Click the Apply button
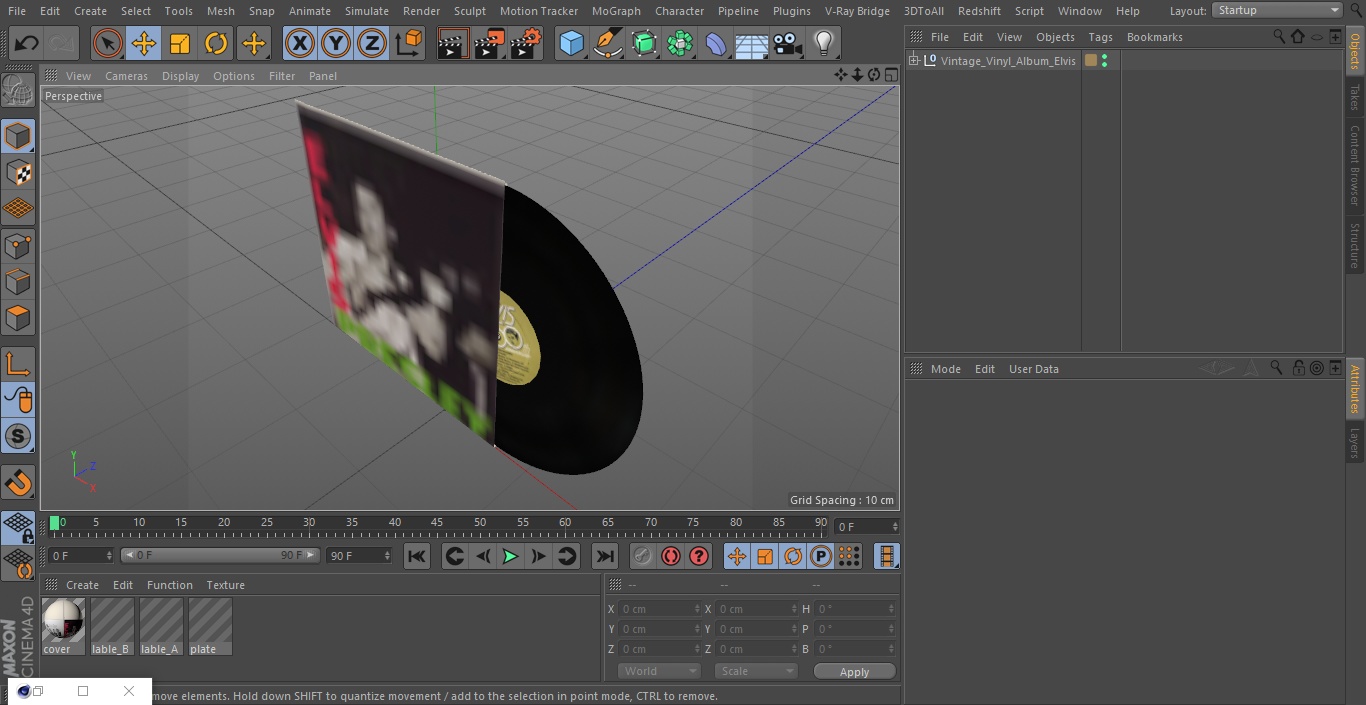This screenshot has height=705, width=1366. (x=854, y=672)
